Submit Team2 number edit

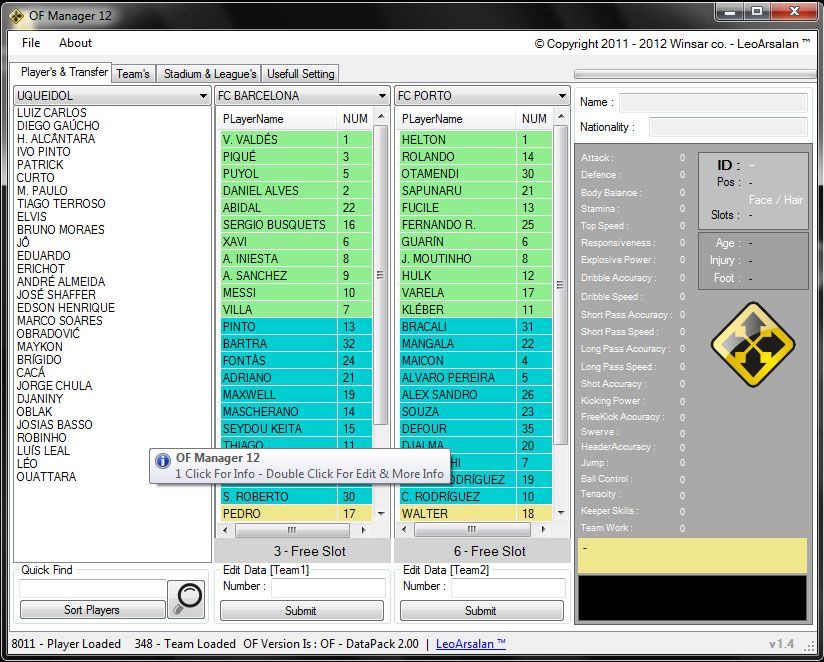pyautogui.click(x=481, y=610)
